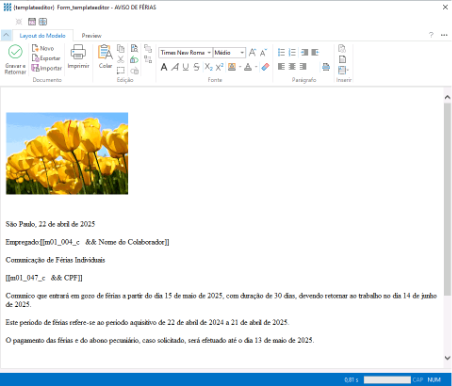Click the Importar button

[47, 68]
